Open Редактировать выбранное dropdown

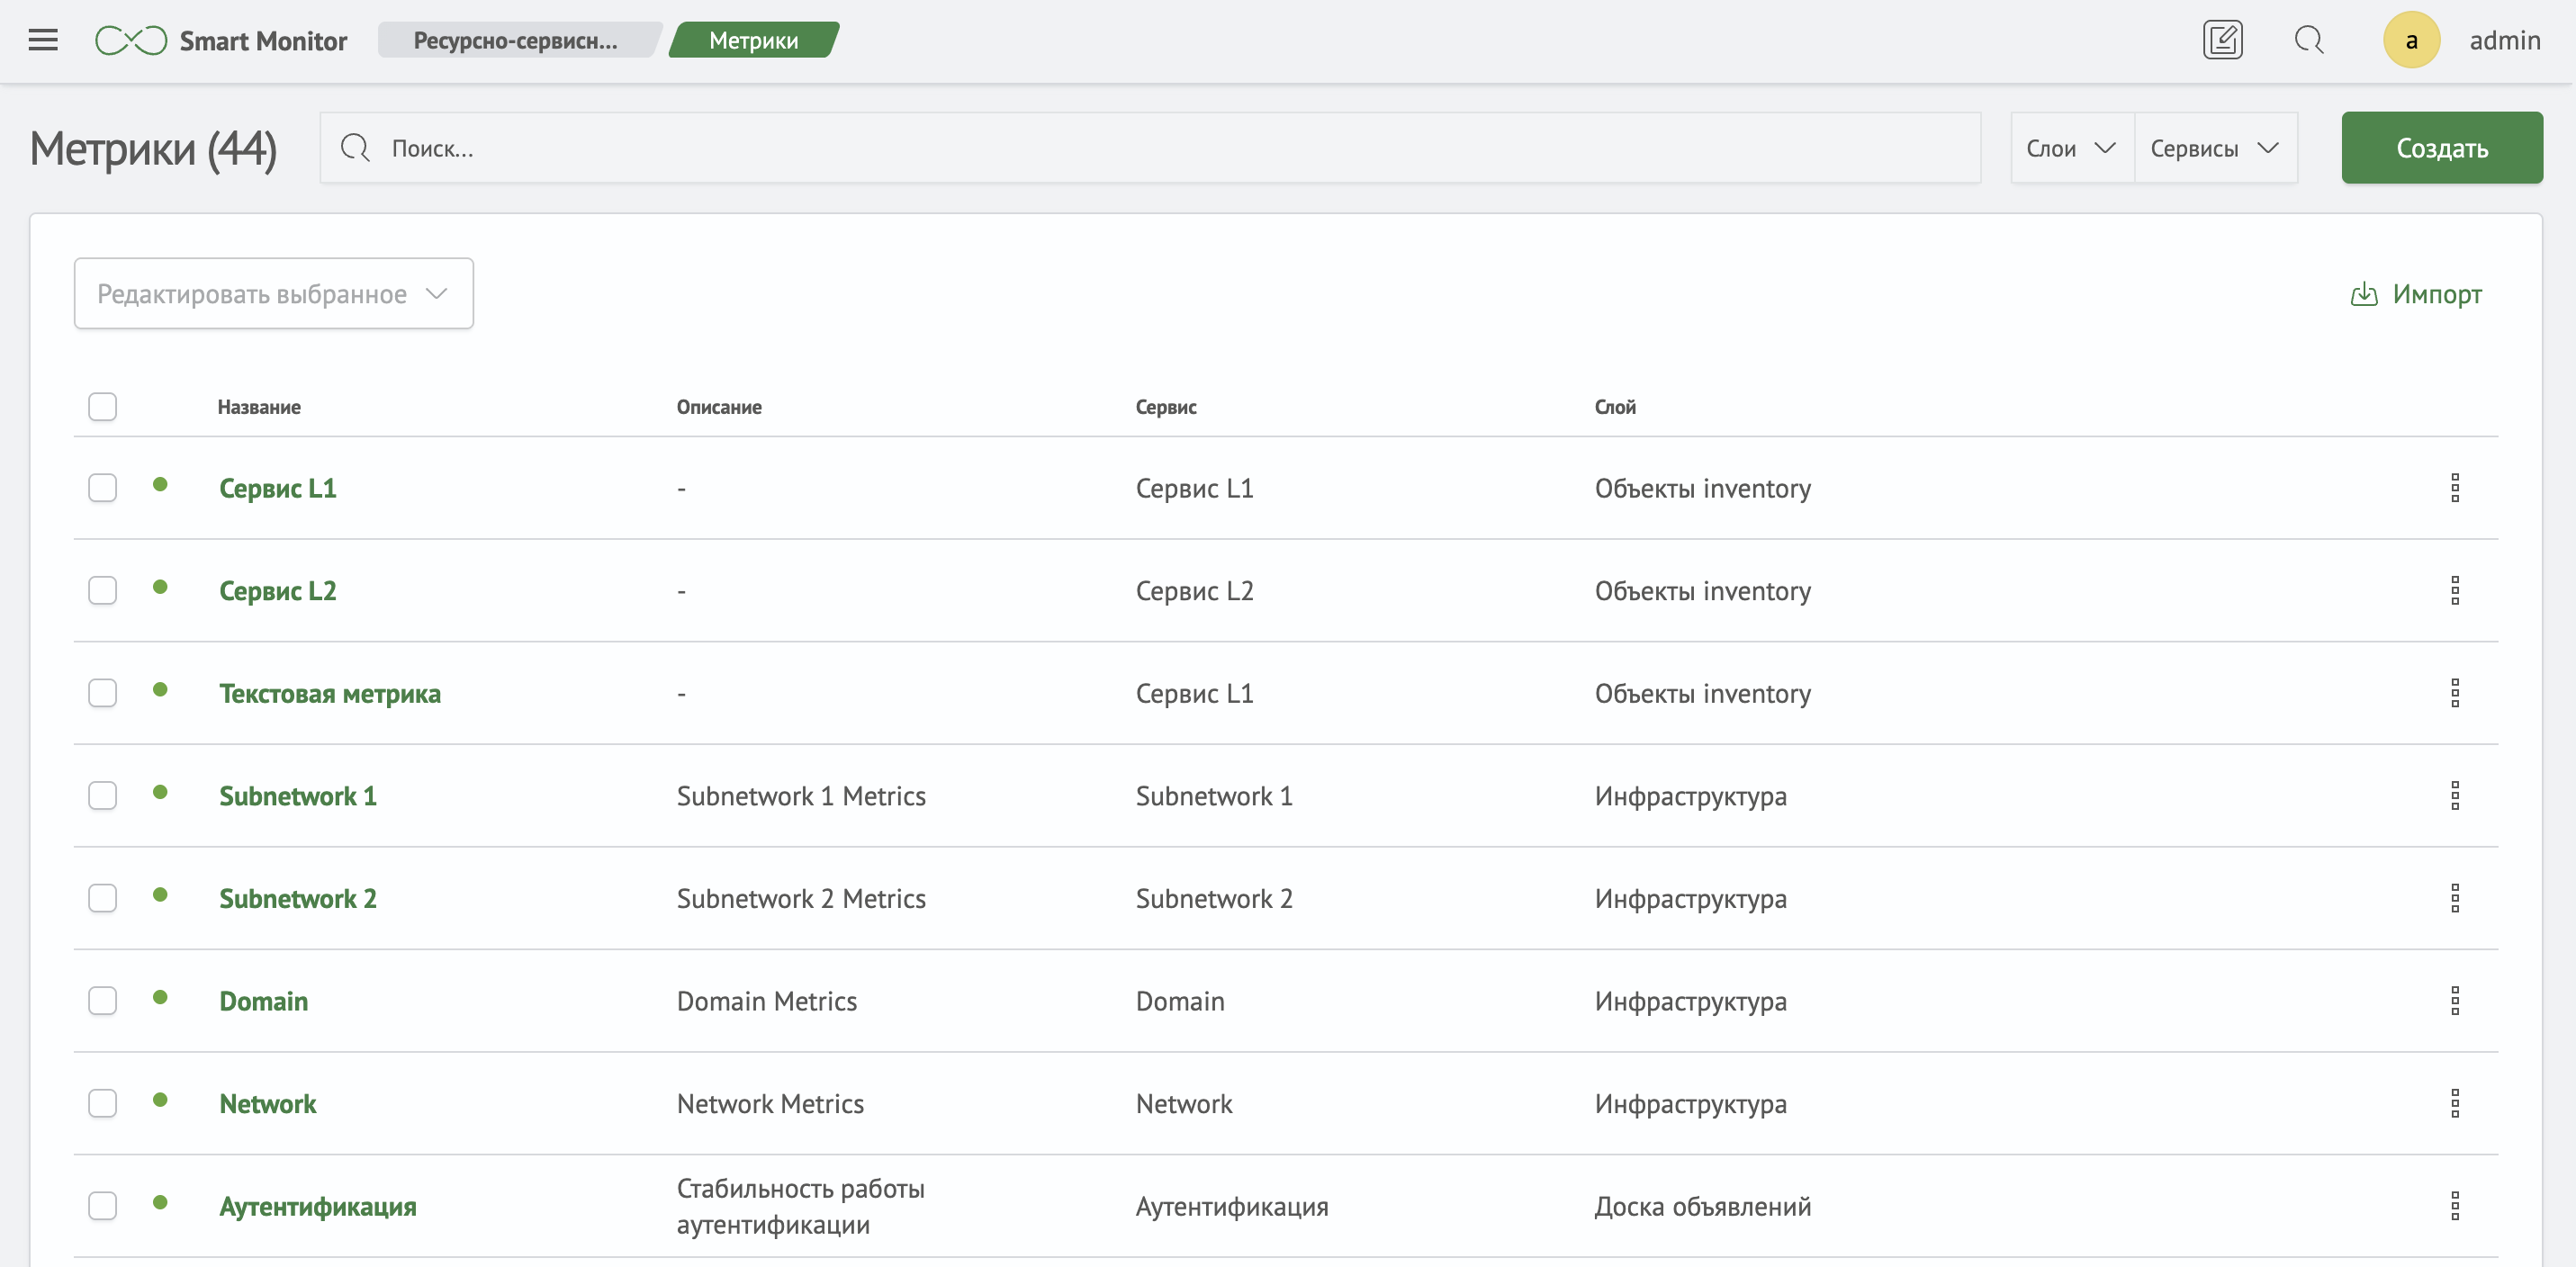(x=273, y=294)
